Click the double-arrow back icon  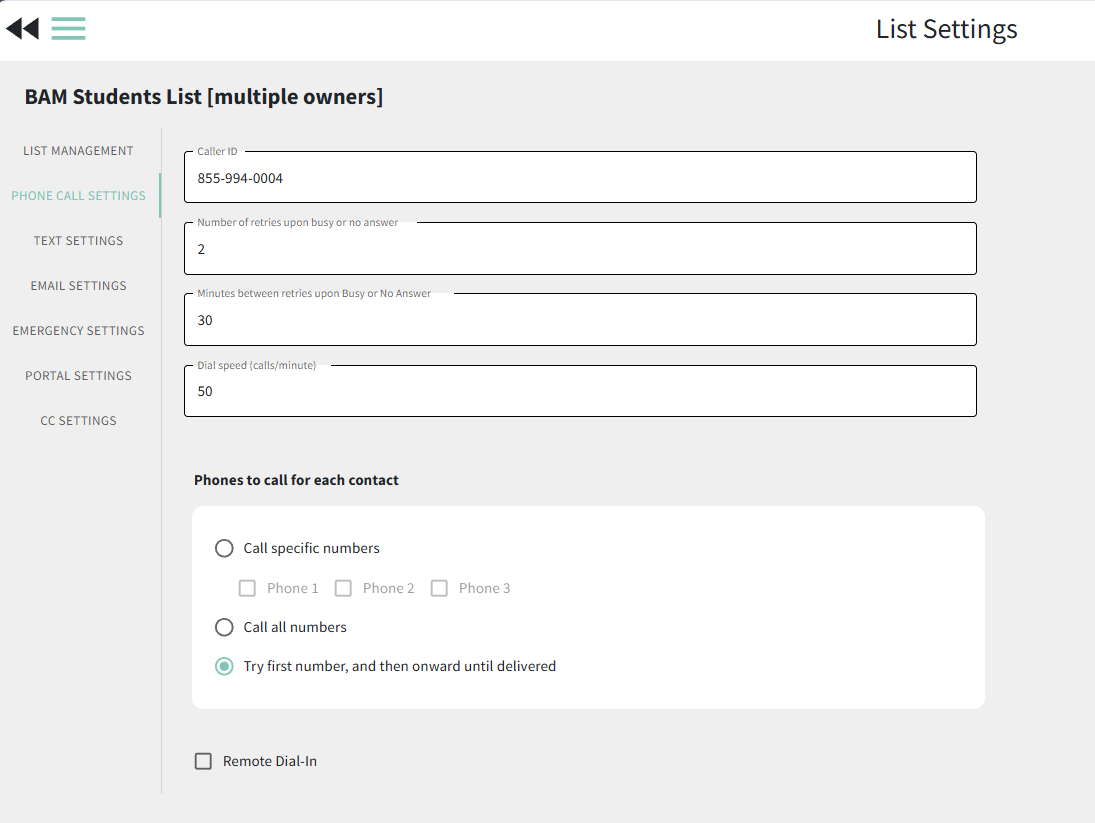click(x=22, y=29)
